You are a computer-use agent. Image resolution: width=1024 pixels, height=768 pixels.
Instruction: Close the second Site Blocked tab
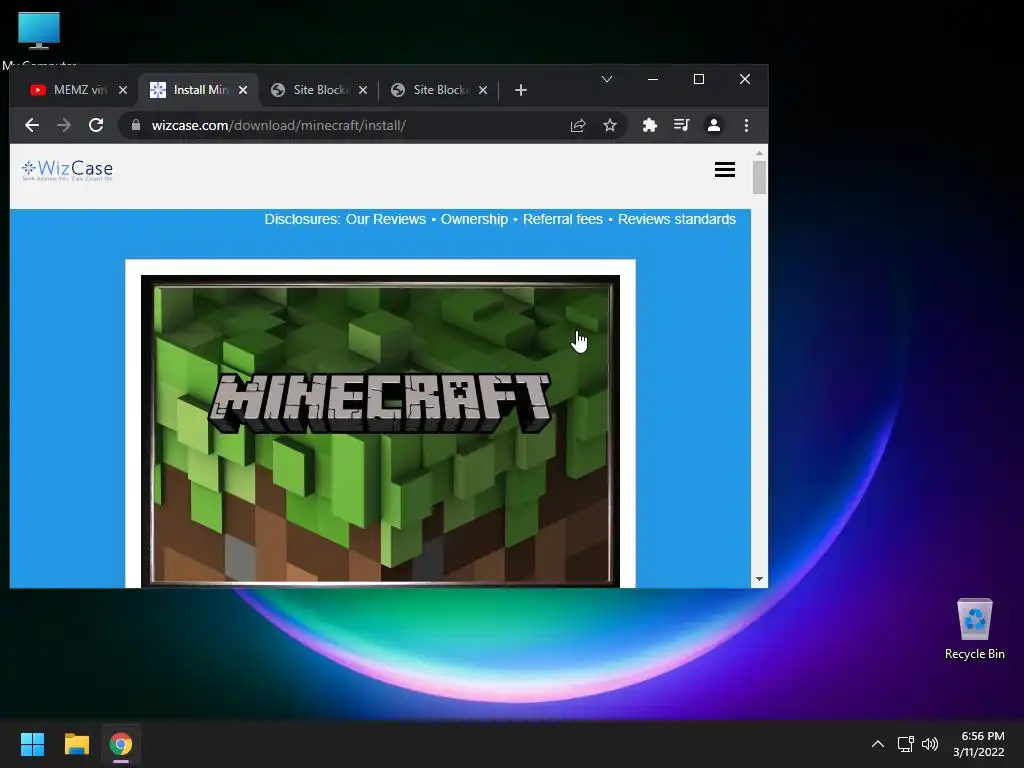point(483,90)
